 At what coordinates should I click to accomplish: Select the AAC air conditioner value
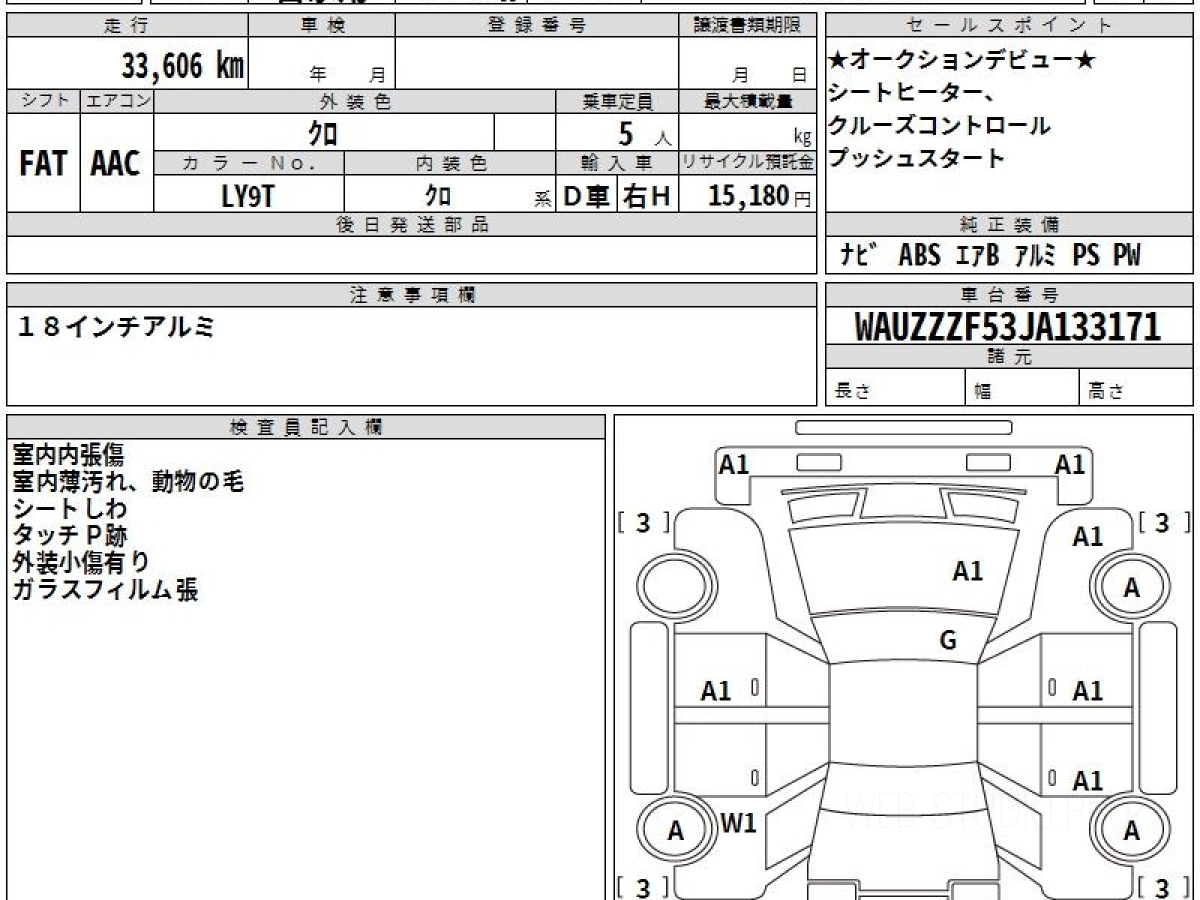[x=116, y=164]
